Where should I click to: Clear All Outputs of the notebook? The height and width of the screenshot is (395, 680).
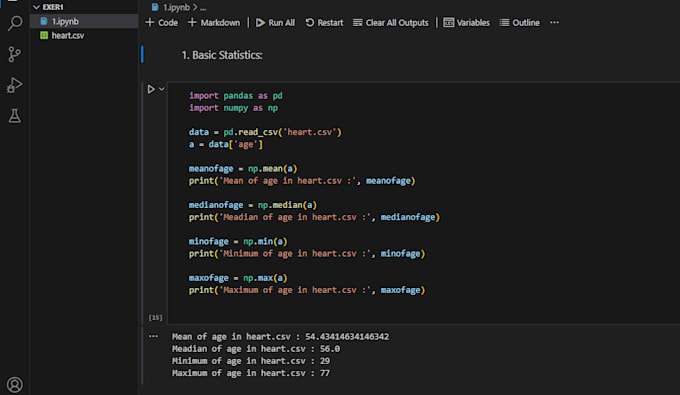391,23
